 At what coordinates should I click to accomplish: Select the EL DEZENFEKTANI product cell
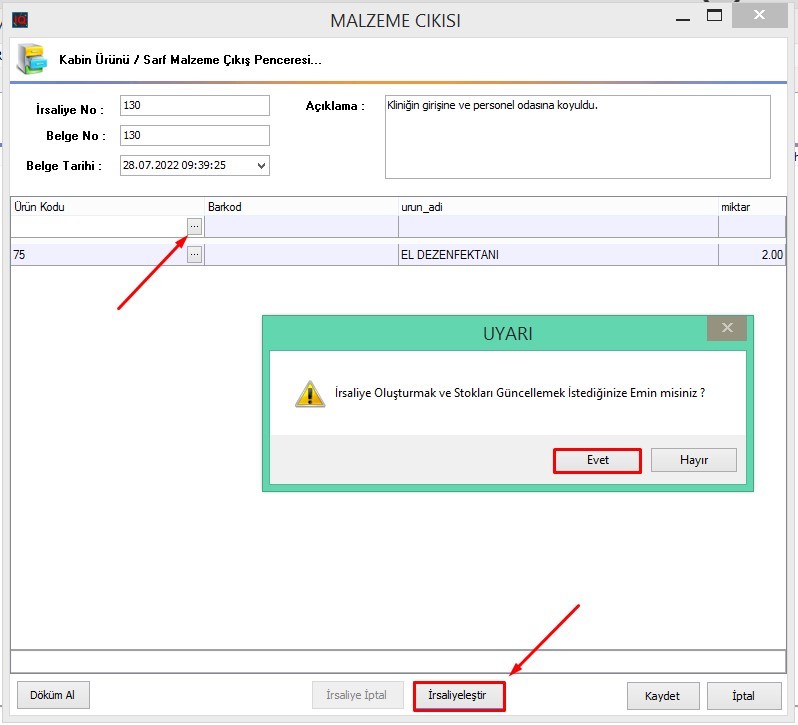point(557,255)
